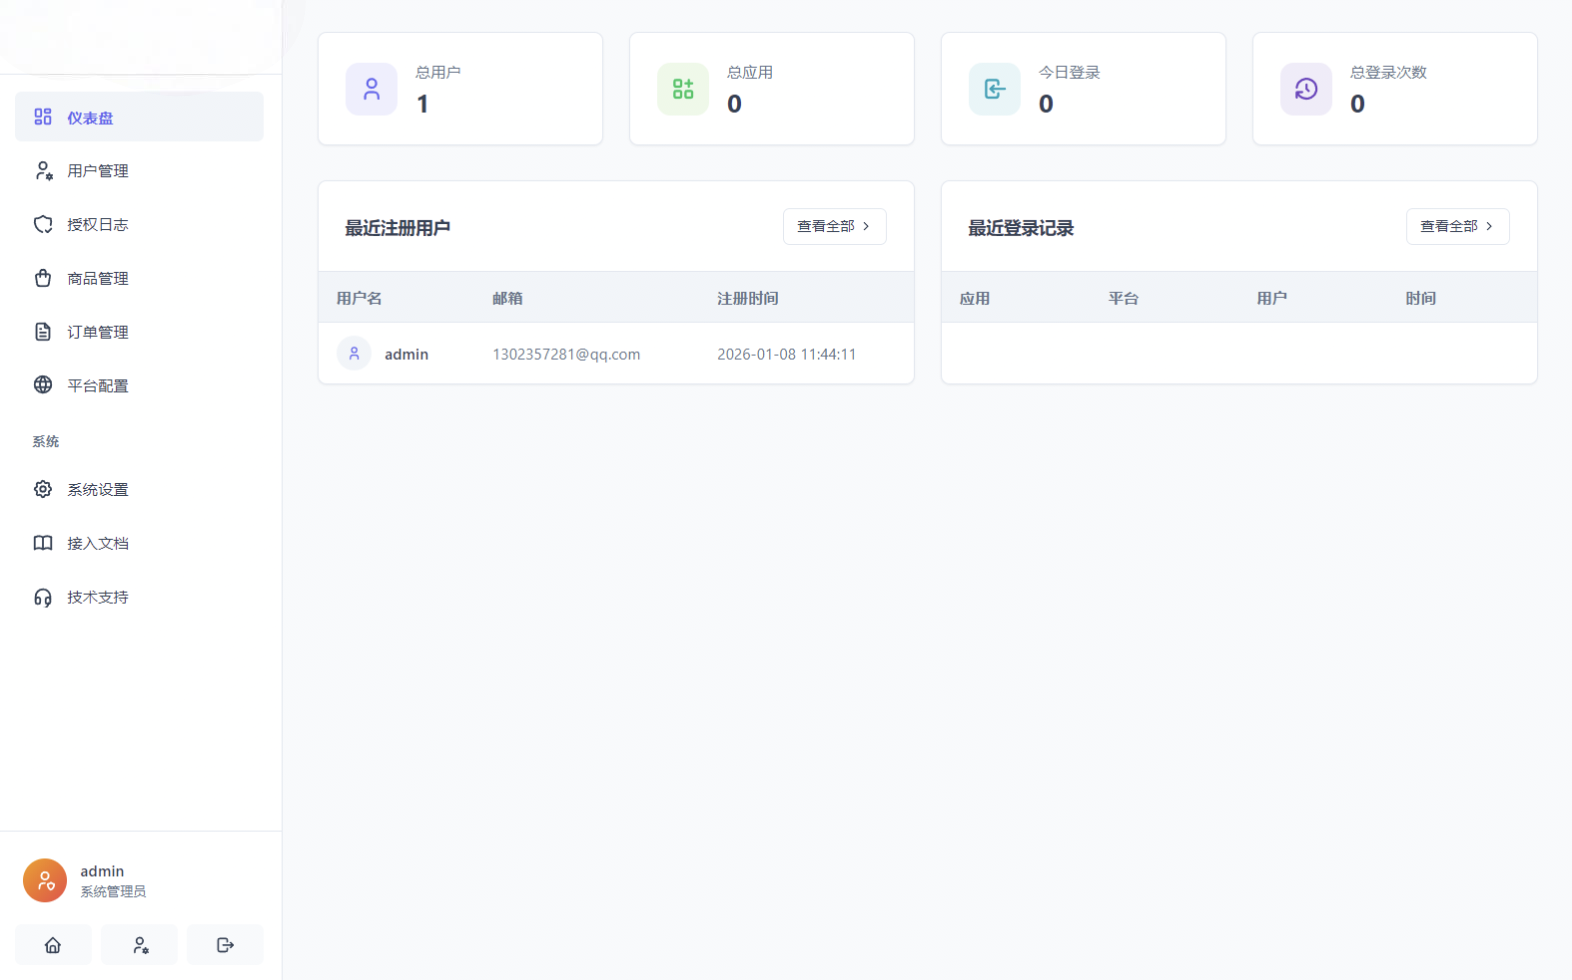The image size is (1572, 980).
Task: Click the 最近注册用户 heading
Action: tap(398, 228)
